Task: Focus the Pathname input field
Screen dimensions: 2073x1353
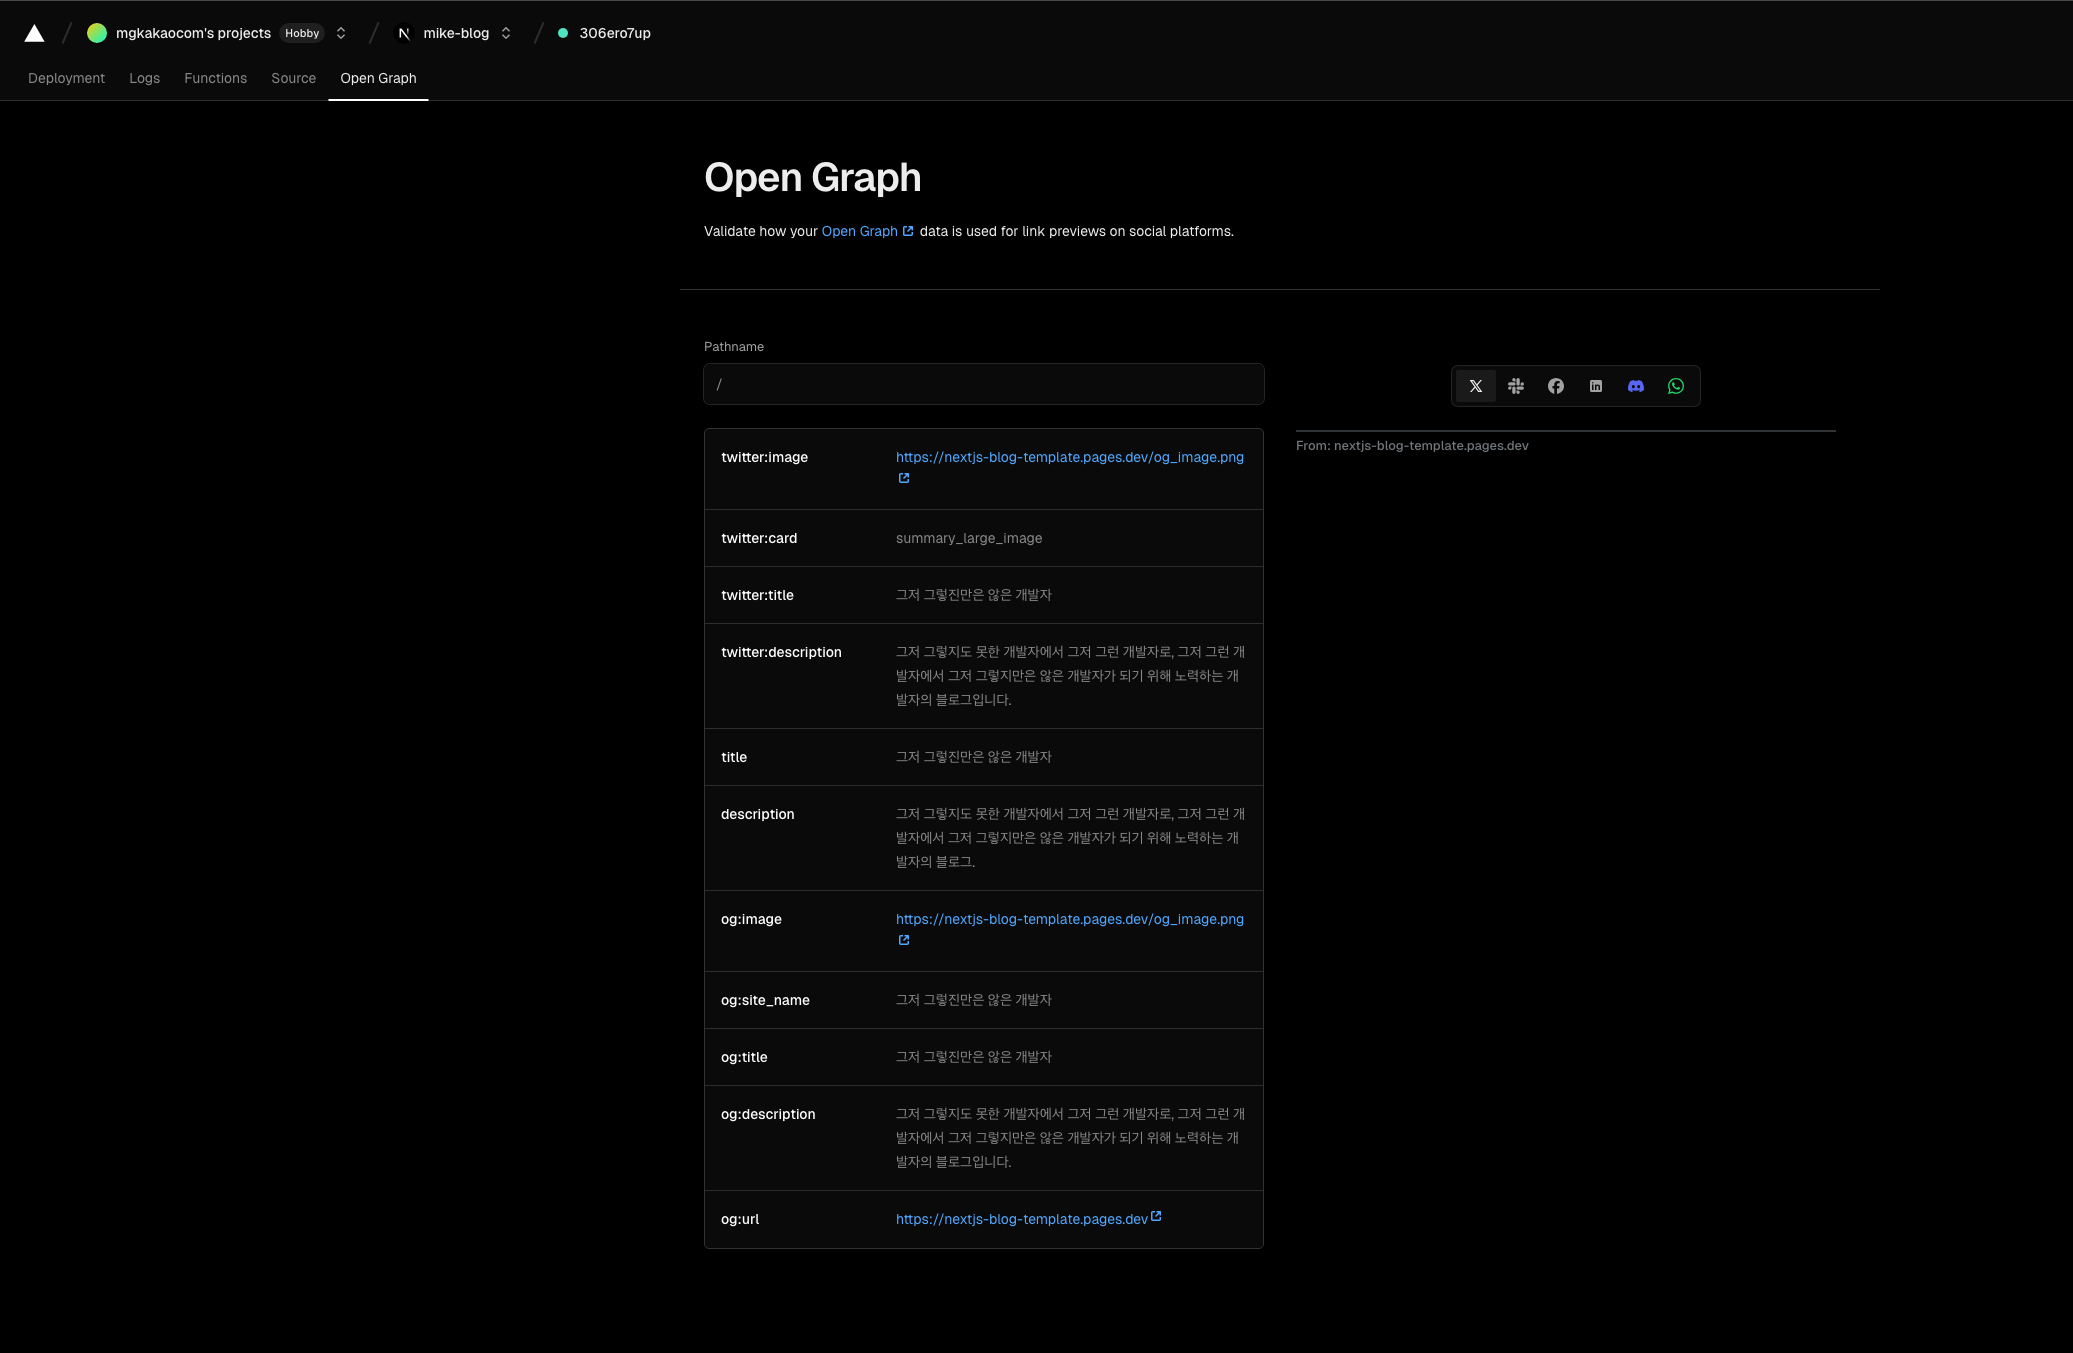Action: 984,384
